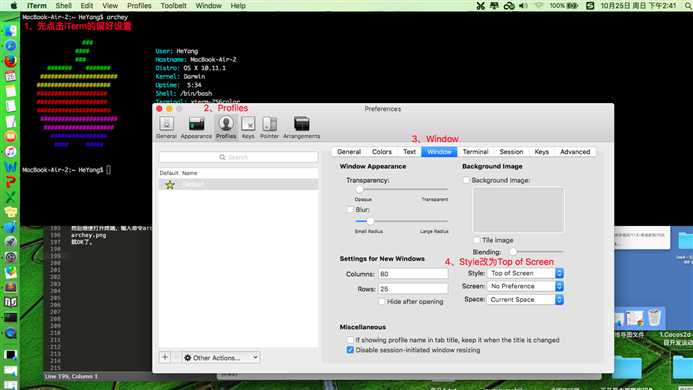Open Launchpad rocket icon in Dock

tap(11, 242)
